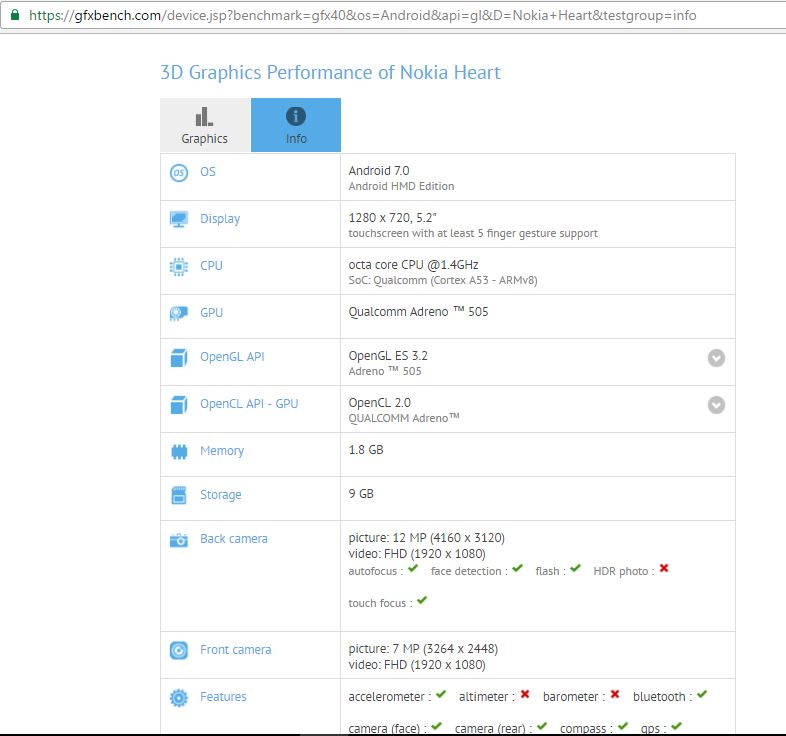Click the barometer red cross
This screenshot has height=736, width=786.
(615, 694)
